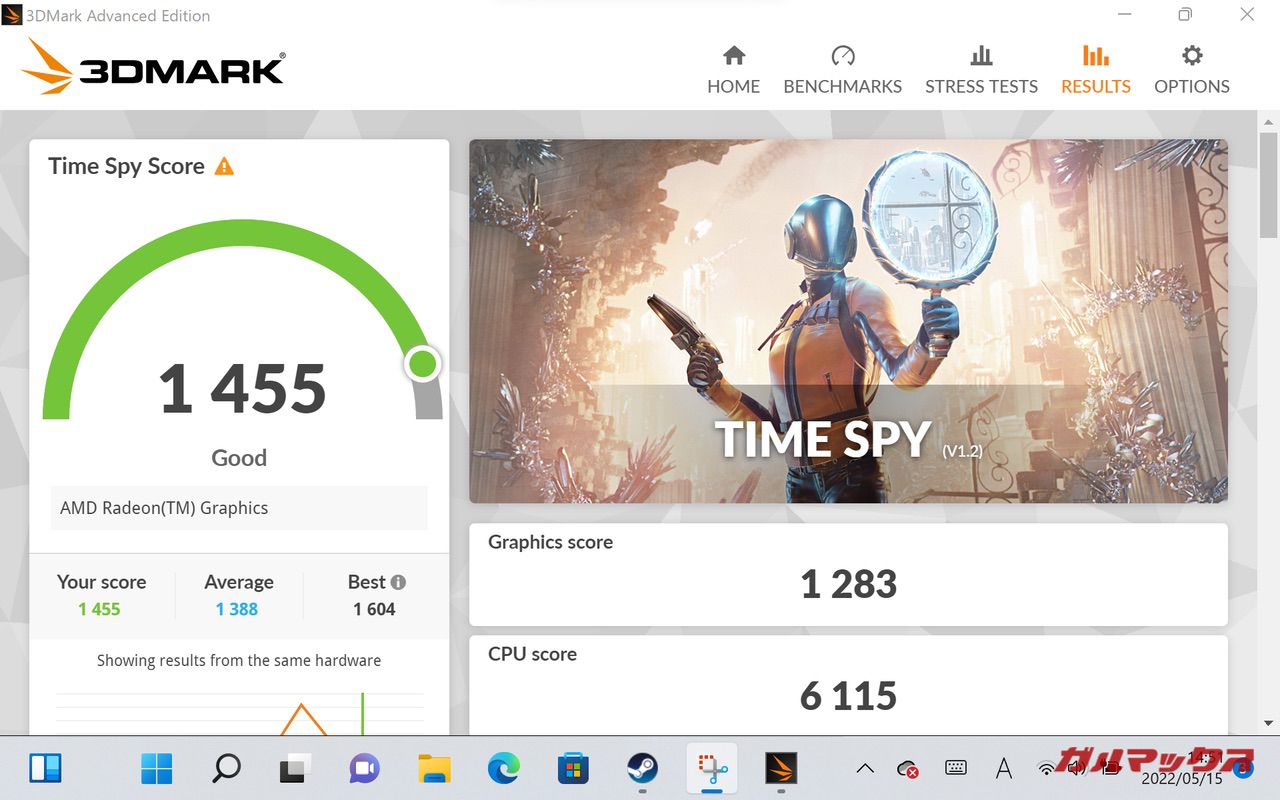Launch Steam from the taskbar
1280x800 pixels.
click(641, 768)
